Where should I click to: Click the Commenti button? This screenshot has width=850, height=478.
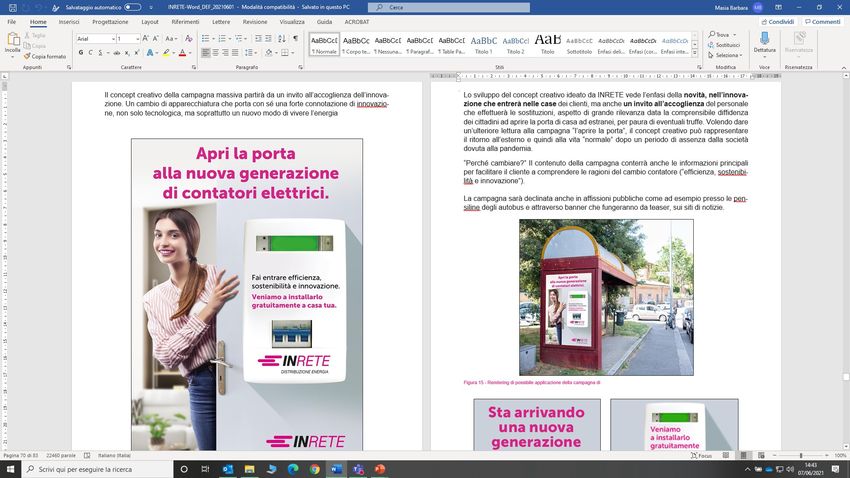pyautogui.click(x=823, y=21)
